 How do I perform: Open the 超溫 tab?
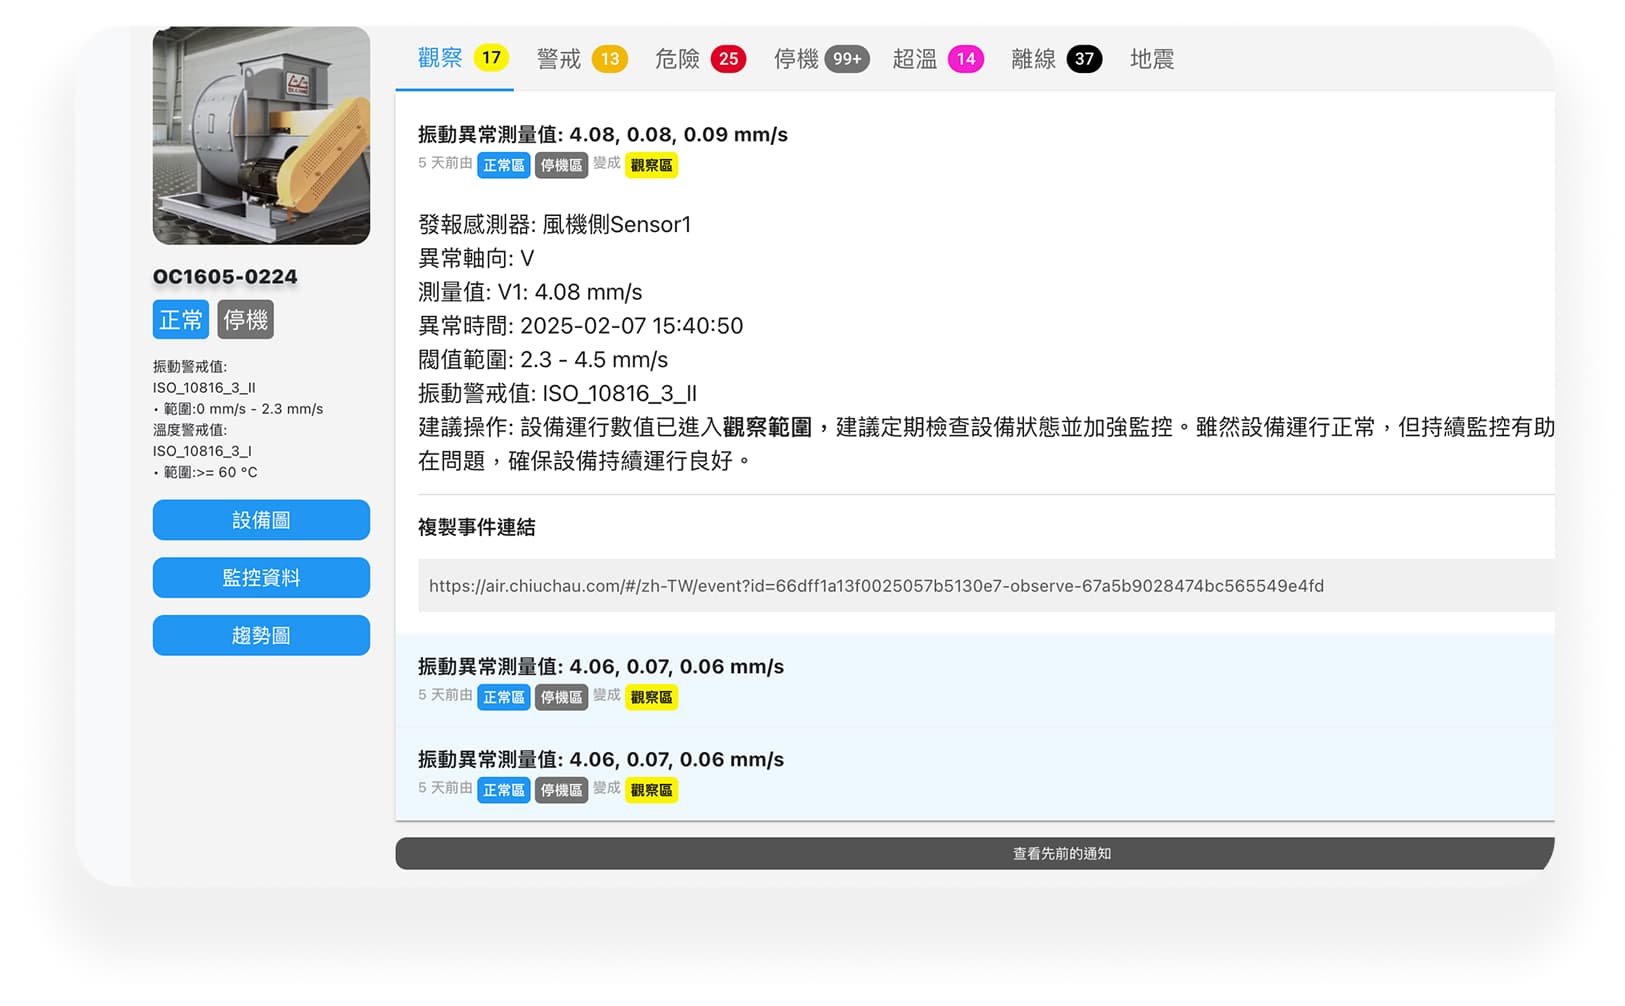tap(914, 59)
